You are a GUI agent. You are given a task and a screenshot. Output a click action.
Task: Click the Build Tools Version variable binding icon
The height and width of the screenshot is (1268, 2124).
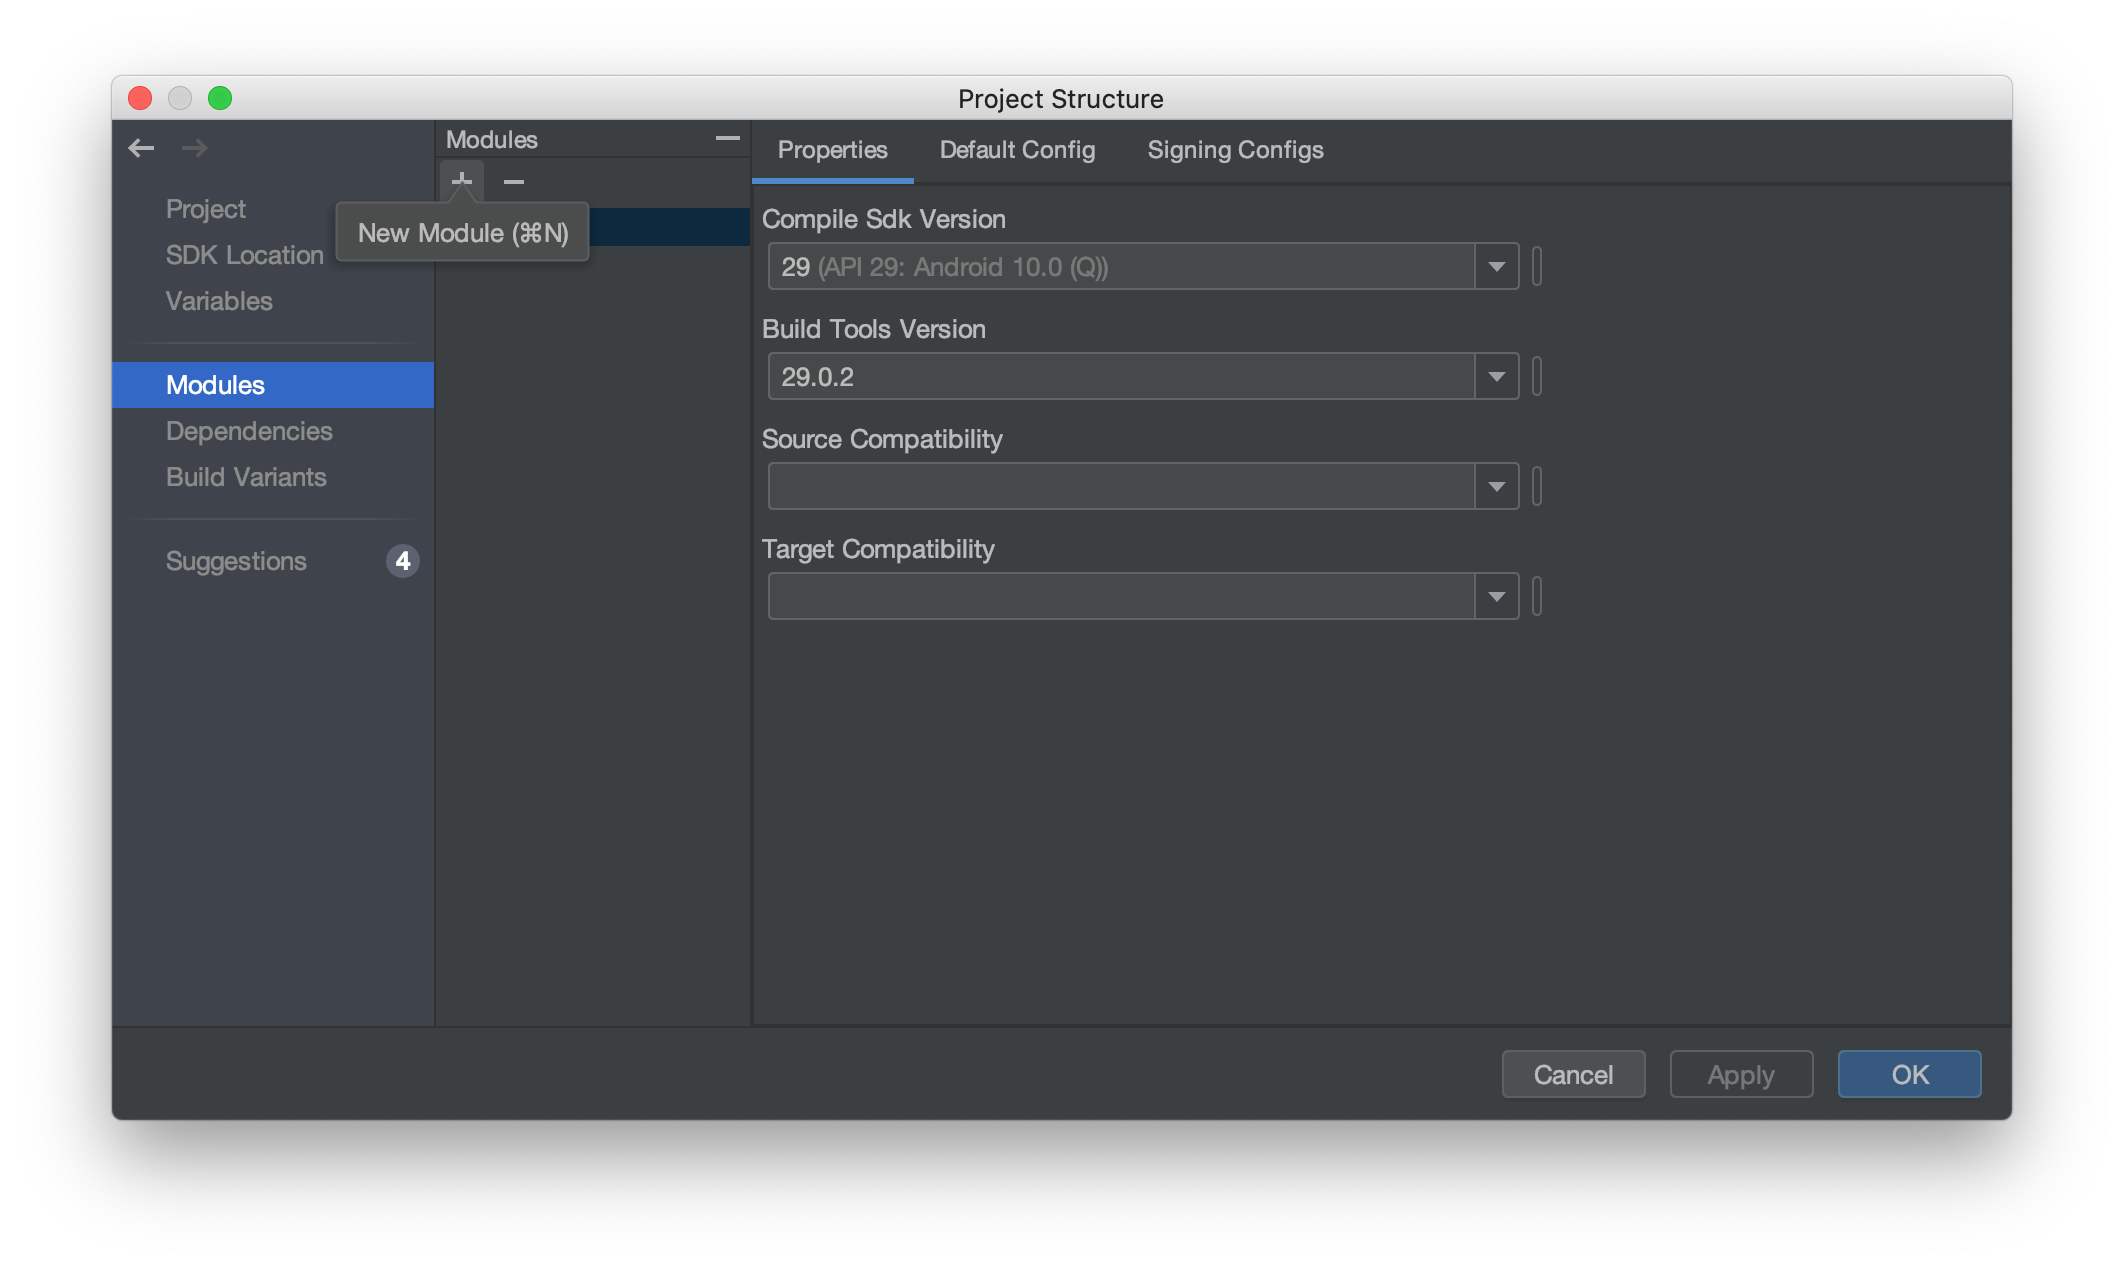(x=1537, y=376)
